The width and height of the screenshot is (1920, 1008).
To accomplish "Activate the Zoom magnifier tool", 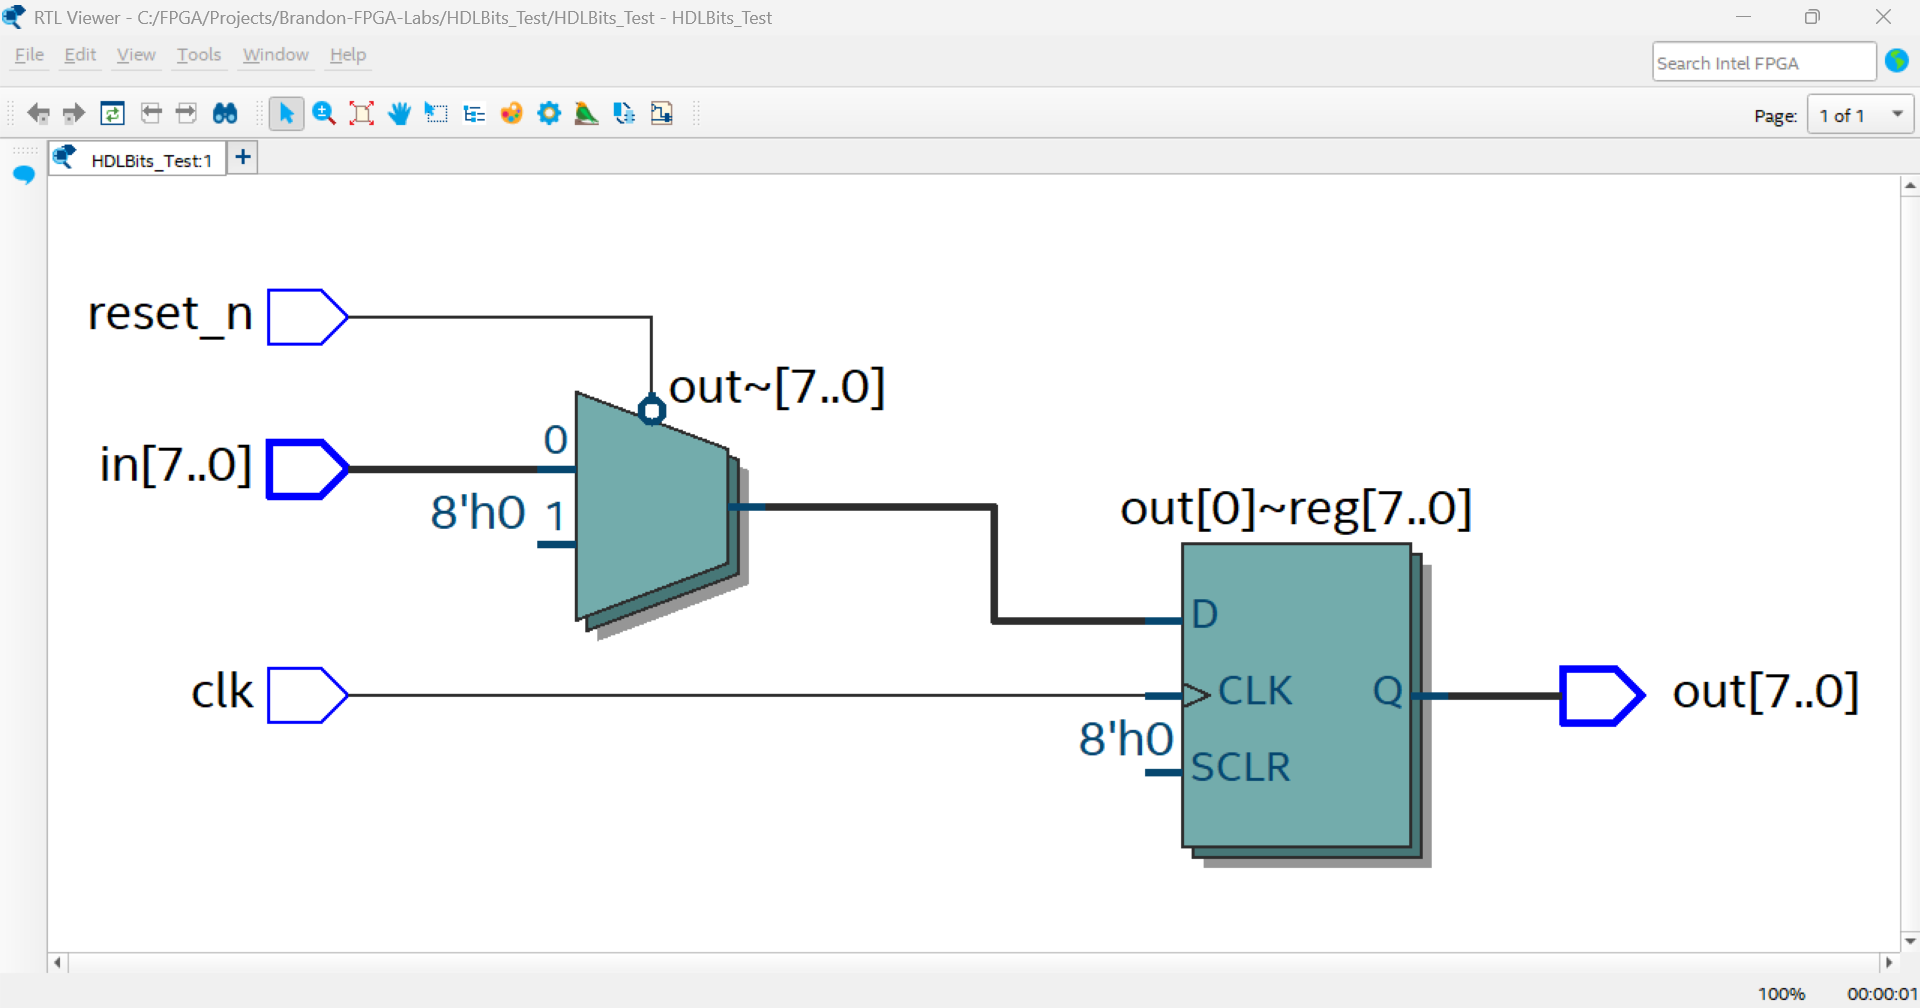I will click(323, 114).
